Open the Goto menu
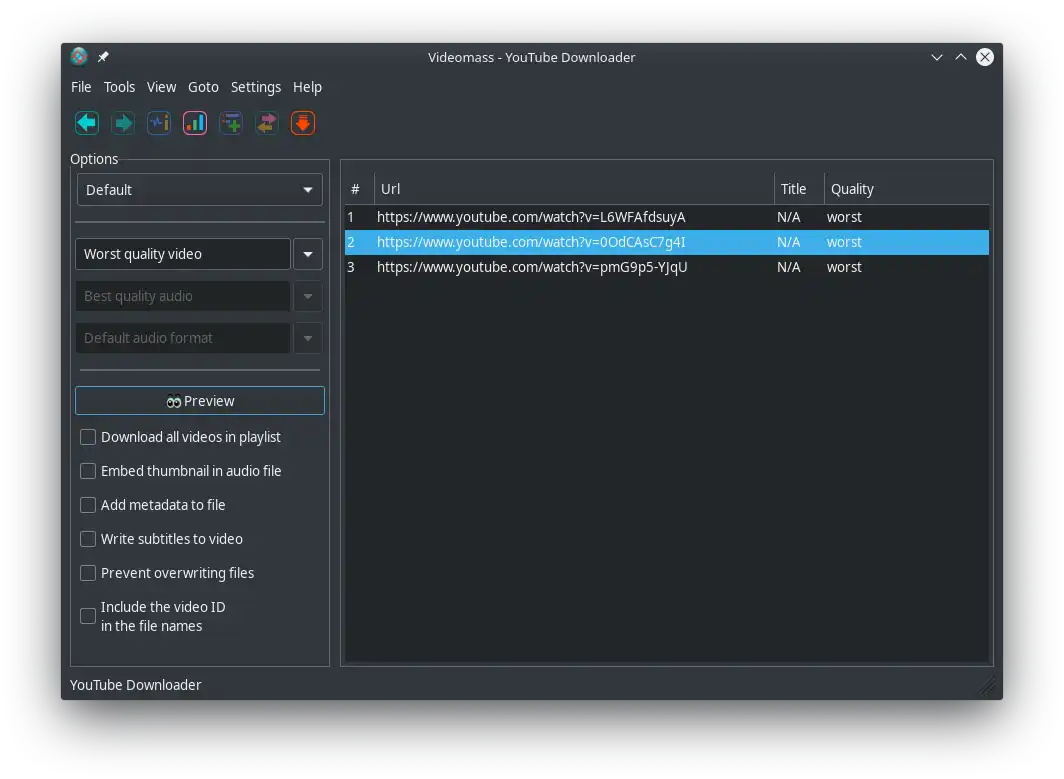Image resolution: width=1064 pixels, height=779 pixels. click(203, 87)
